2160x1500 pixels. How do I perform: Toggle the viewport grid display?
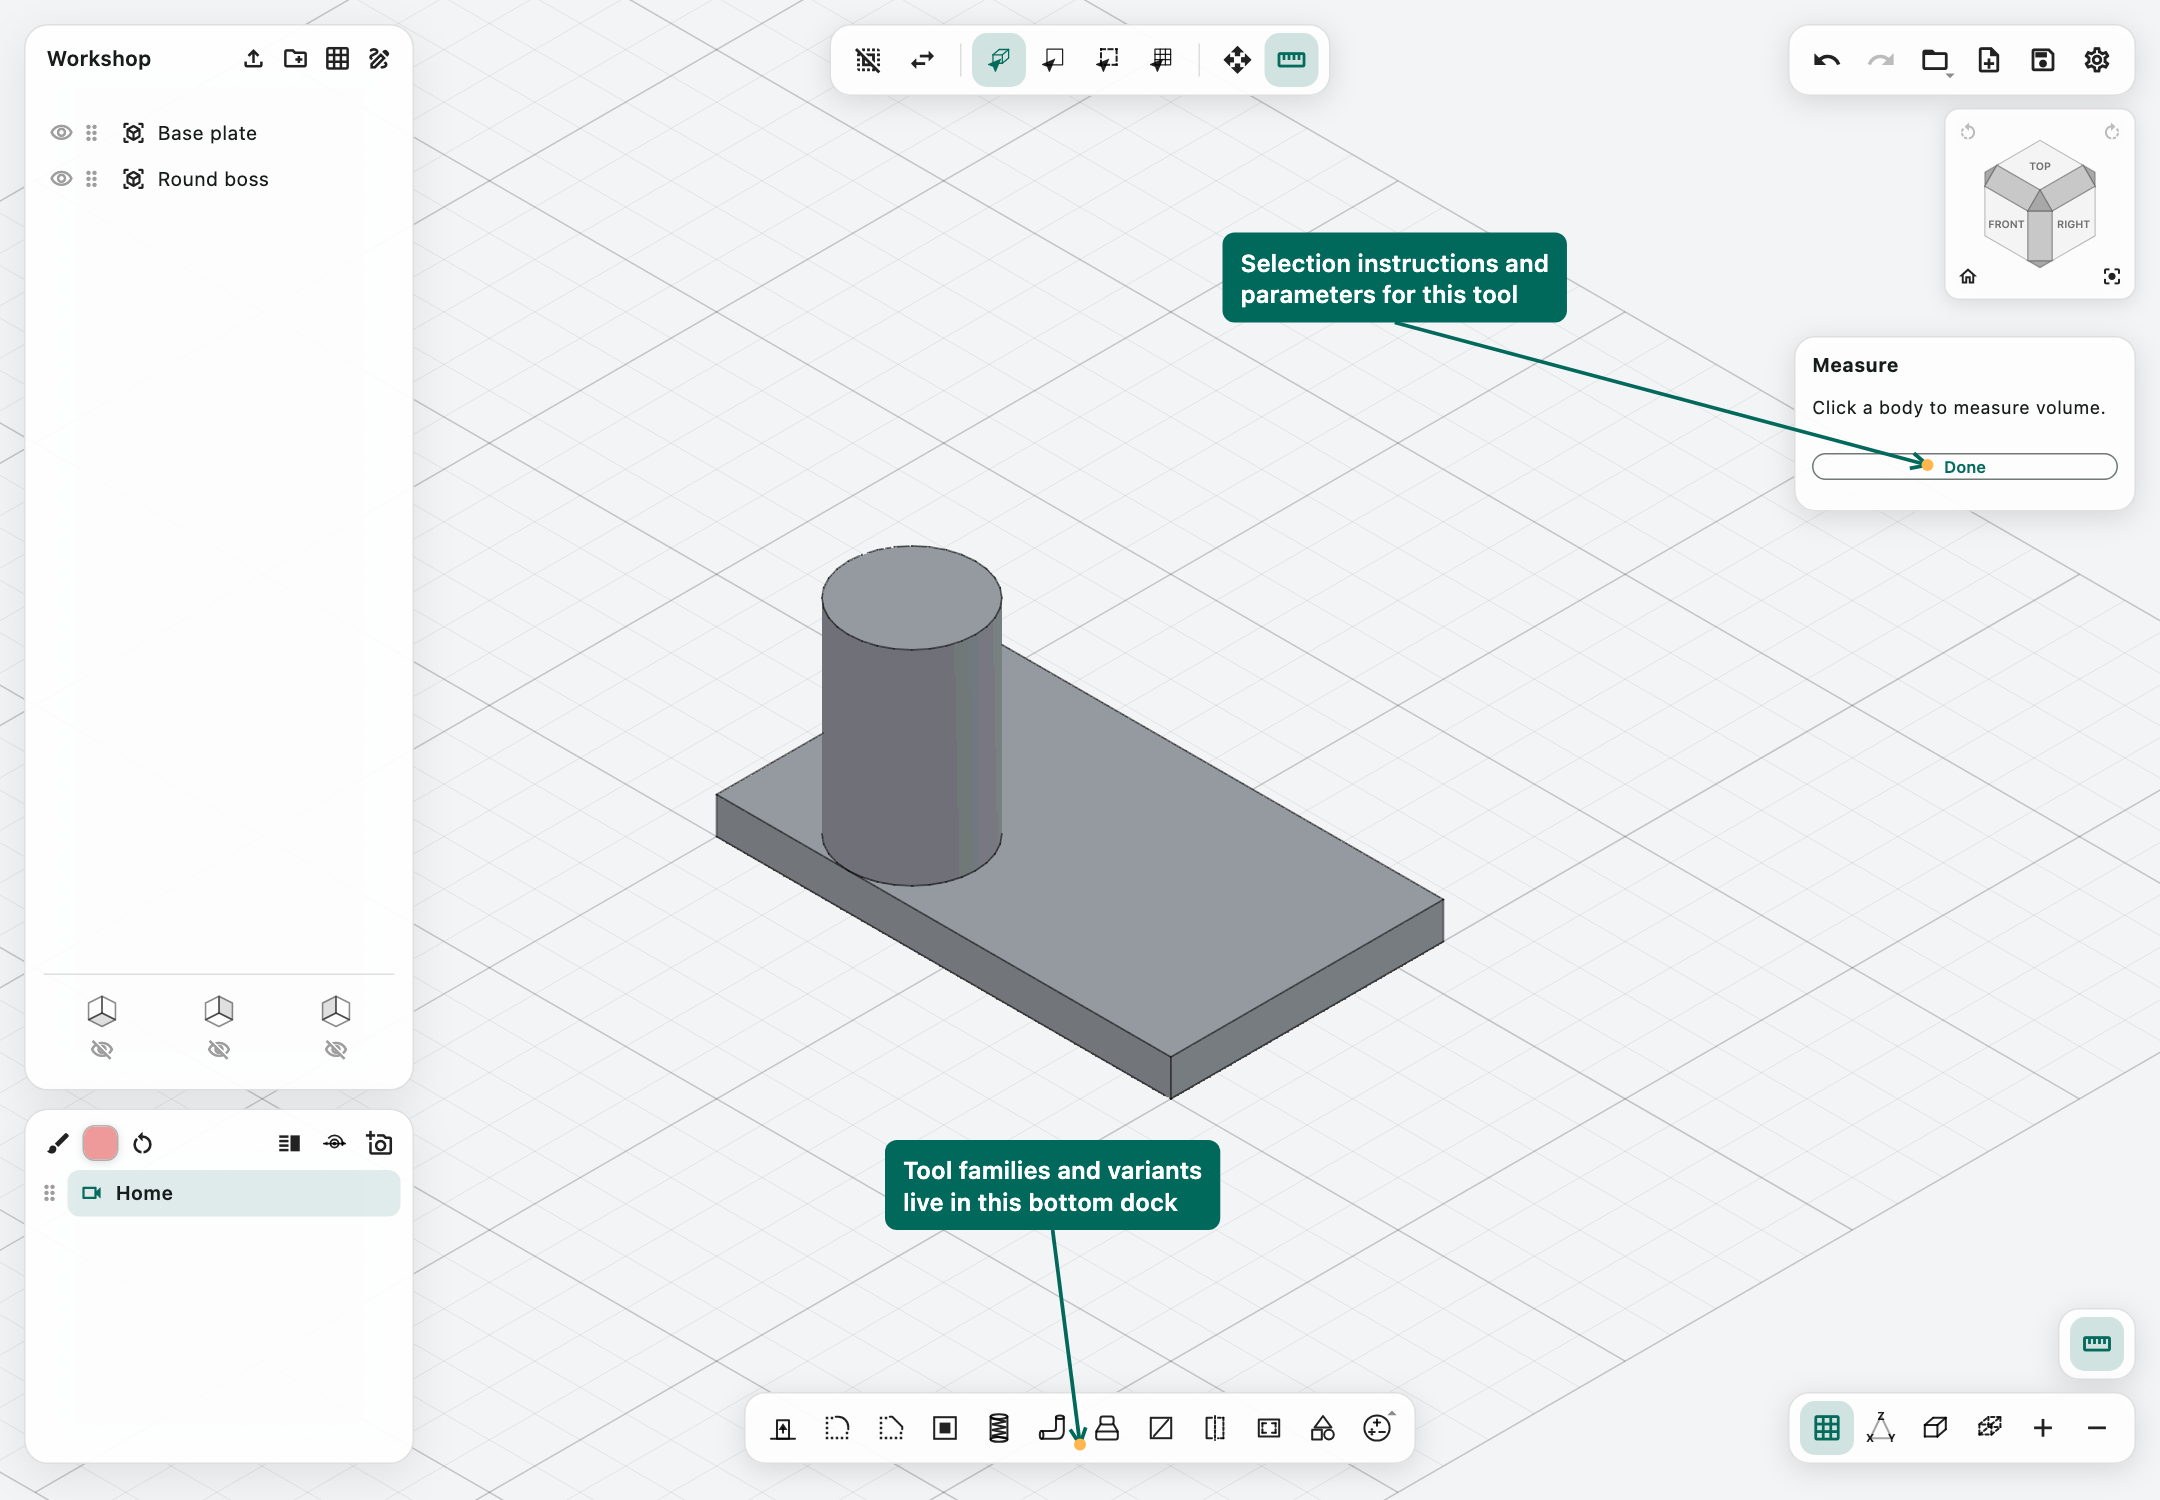coord(1827,1428)
